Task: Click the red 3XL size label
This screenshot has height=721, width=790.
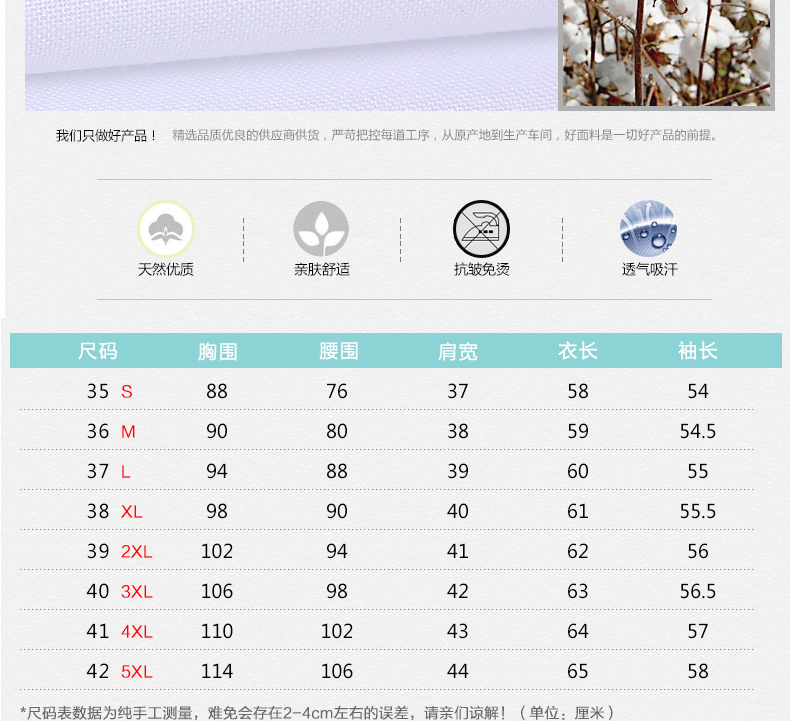Action: click(137, 592)
